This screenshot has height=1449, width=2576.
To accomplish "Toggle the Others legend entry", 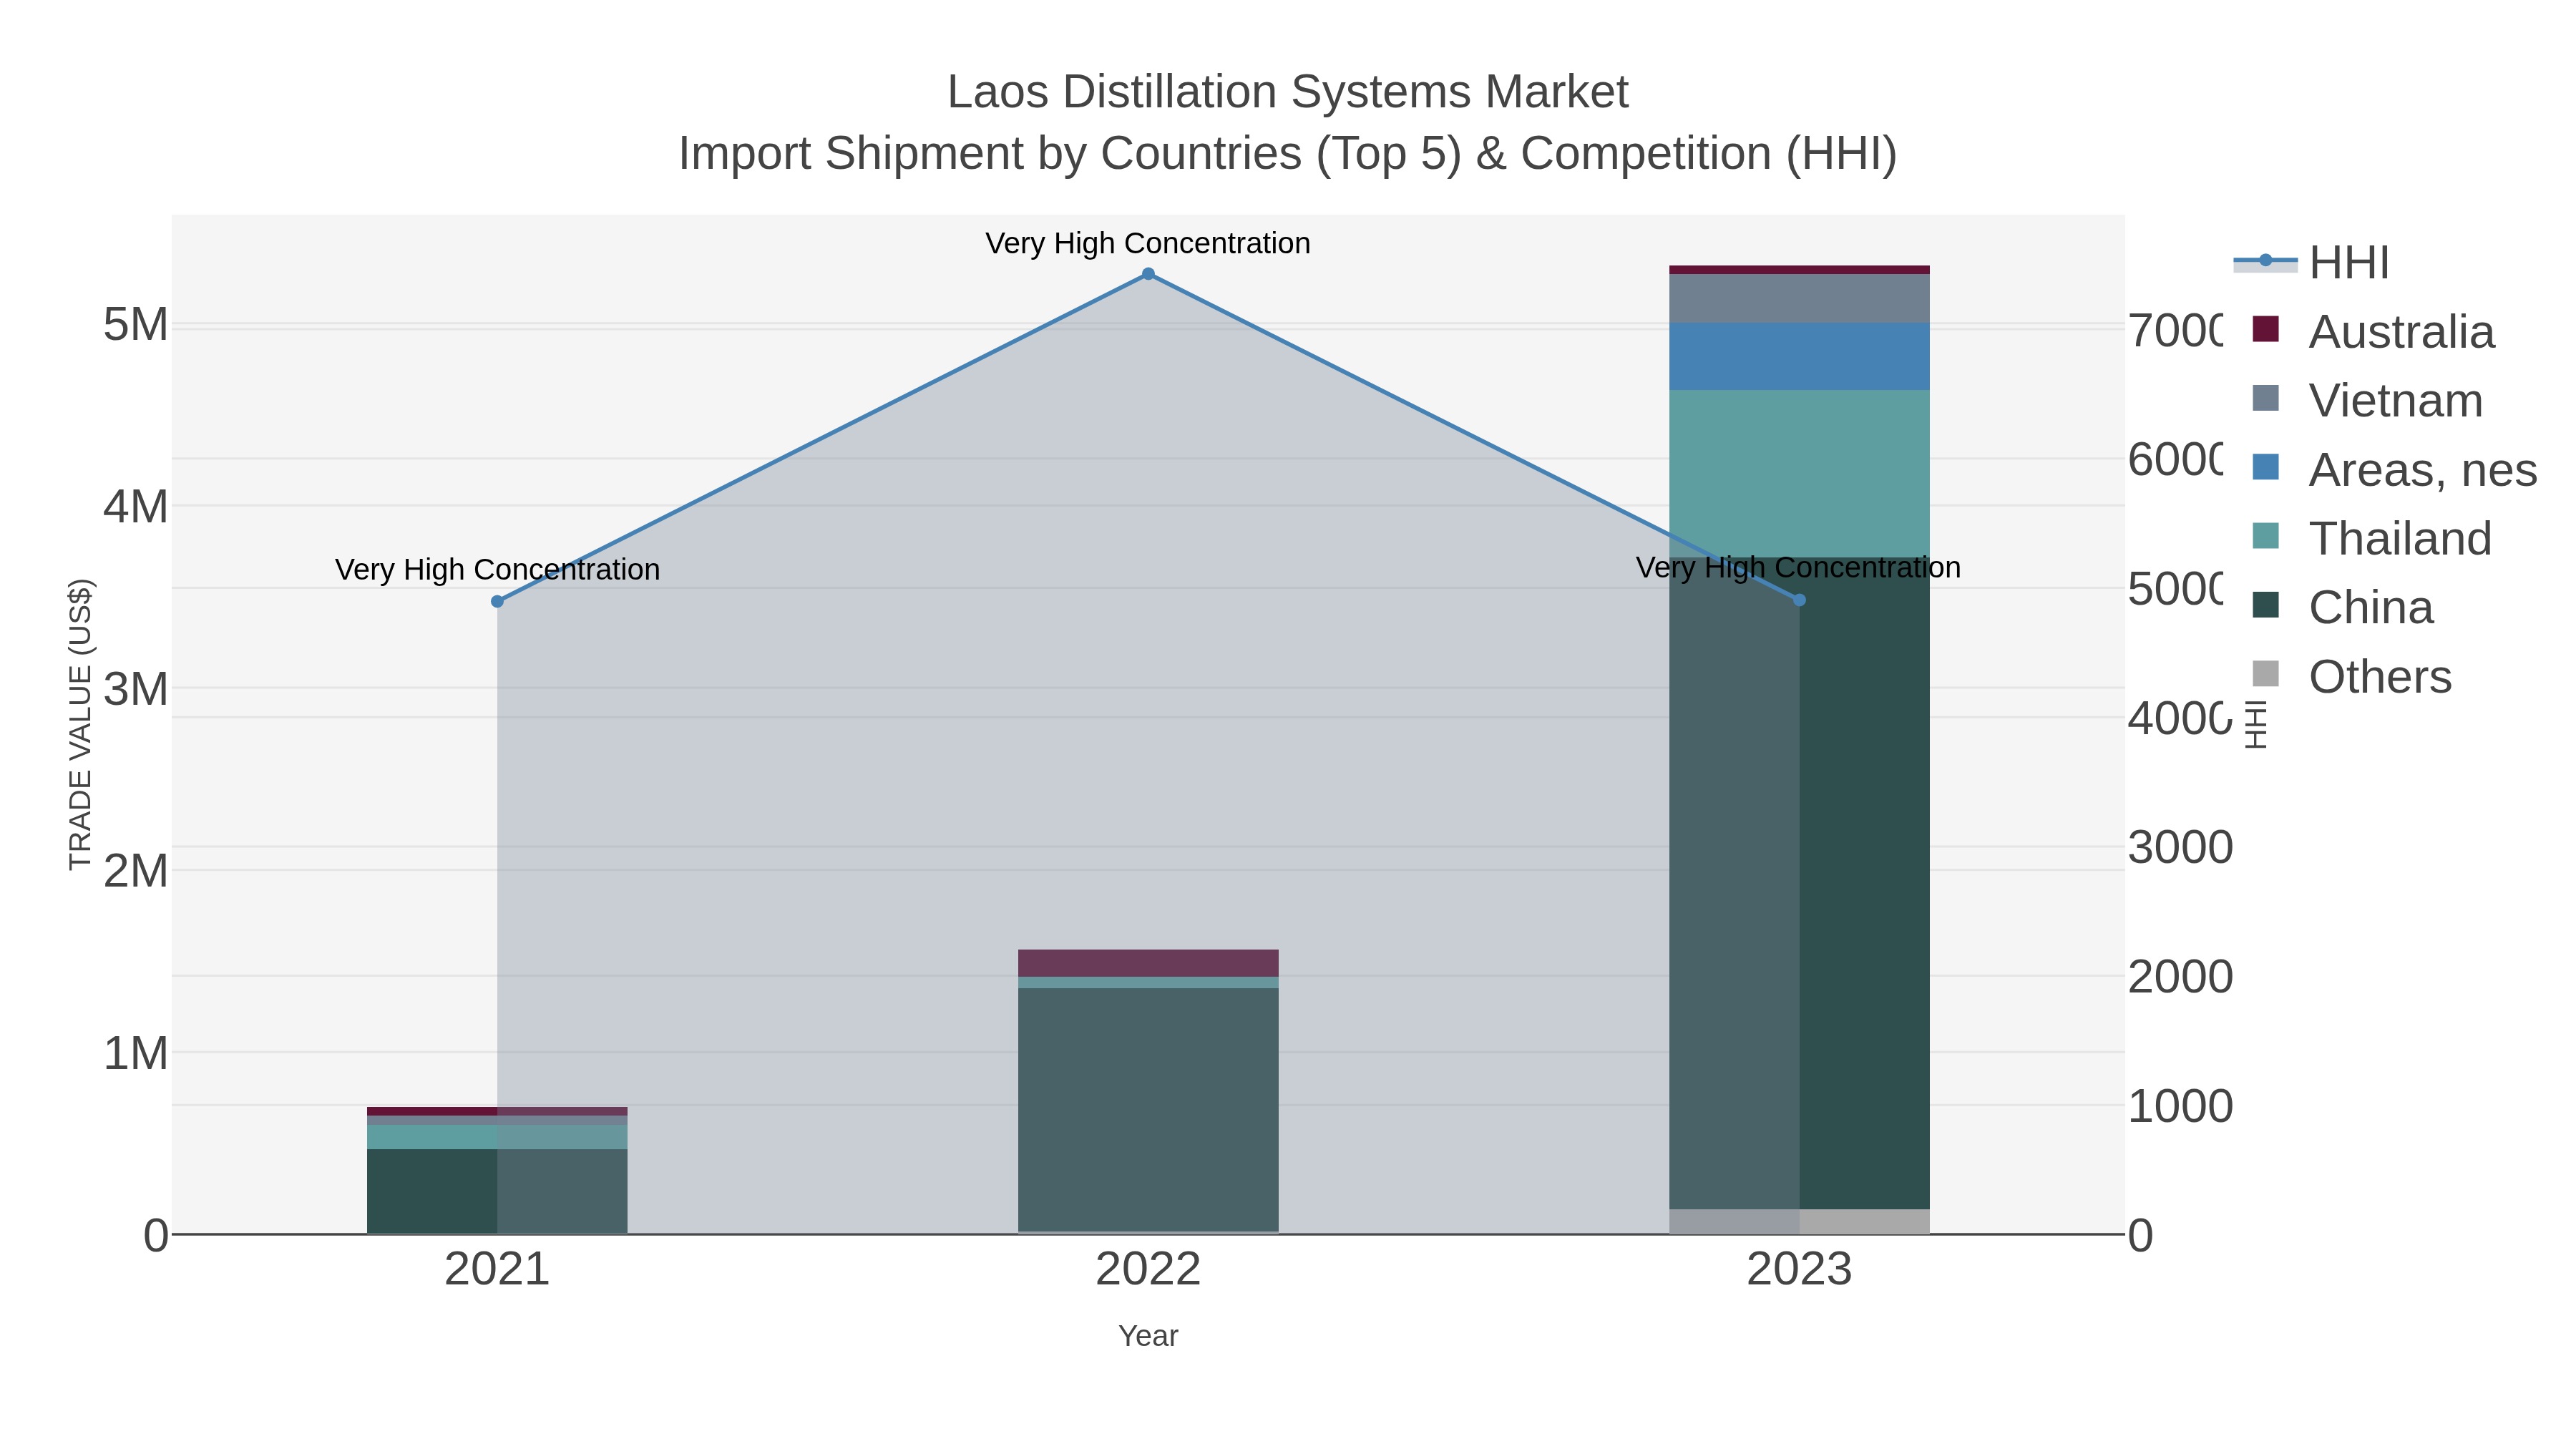I will (x=2351, y=676).
